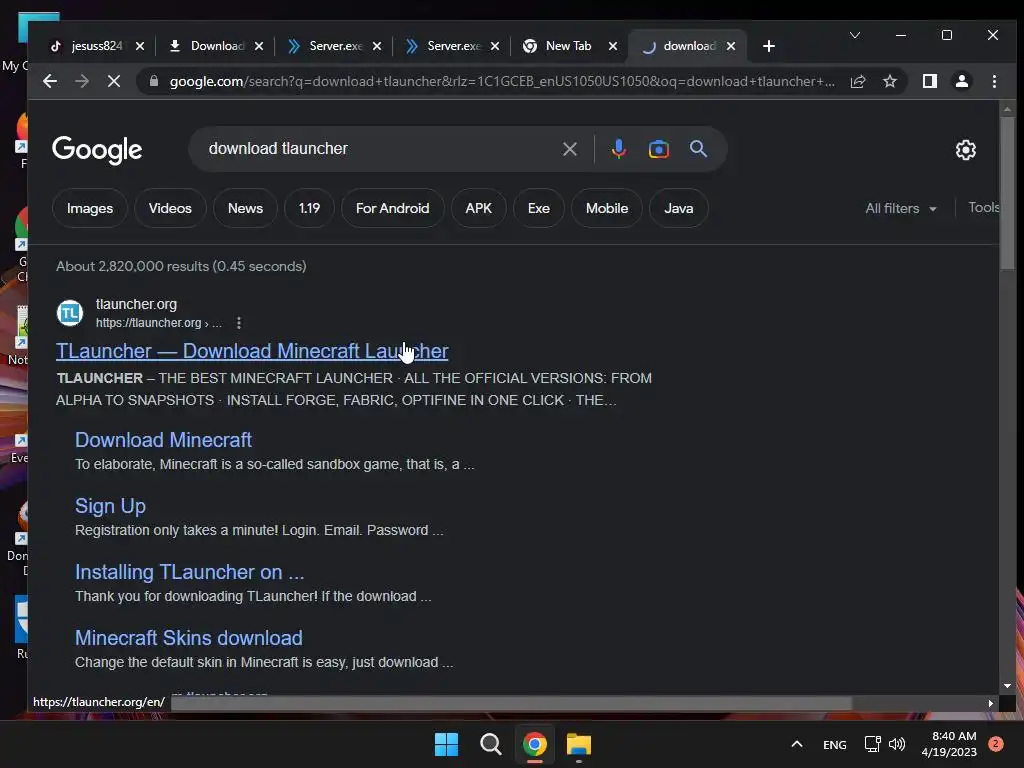
Task: Filter results by Videos
Action: [170, 208]
